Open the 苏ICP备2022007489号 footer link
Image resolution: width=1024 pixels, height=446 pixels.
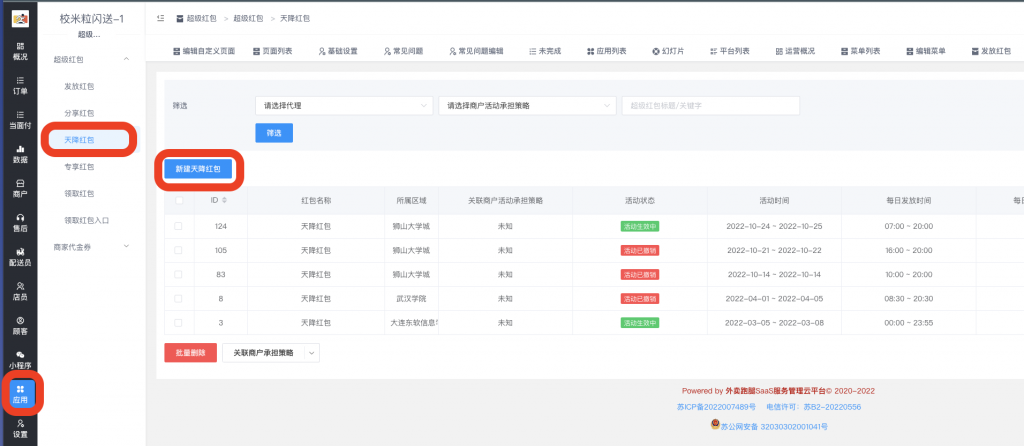(716, 407)
